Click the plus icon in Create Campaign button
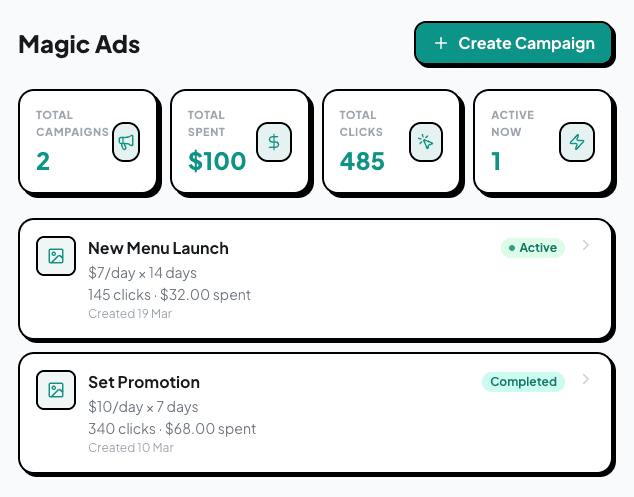The image size is (634, 497). click(441, 44)
